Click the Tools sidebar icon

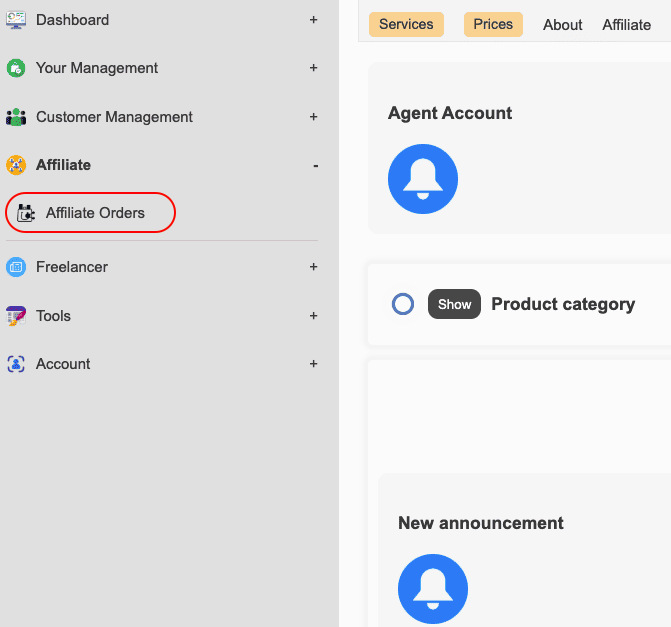tap(16, 316)
